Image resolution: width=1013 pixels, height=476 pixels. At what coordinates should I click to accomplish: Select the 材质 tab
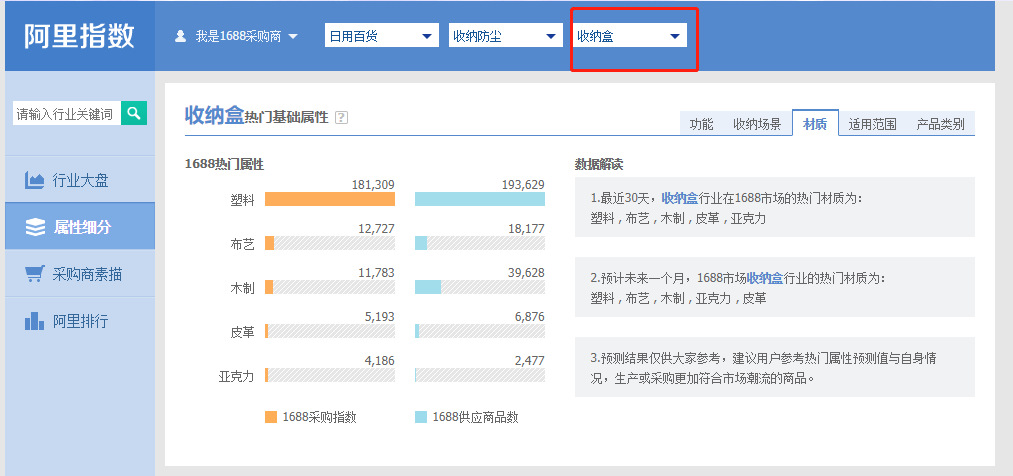pos(815,123)
